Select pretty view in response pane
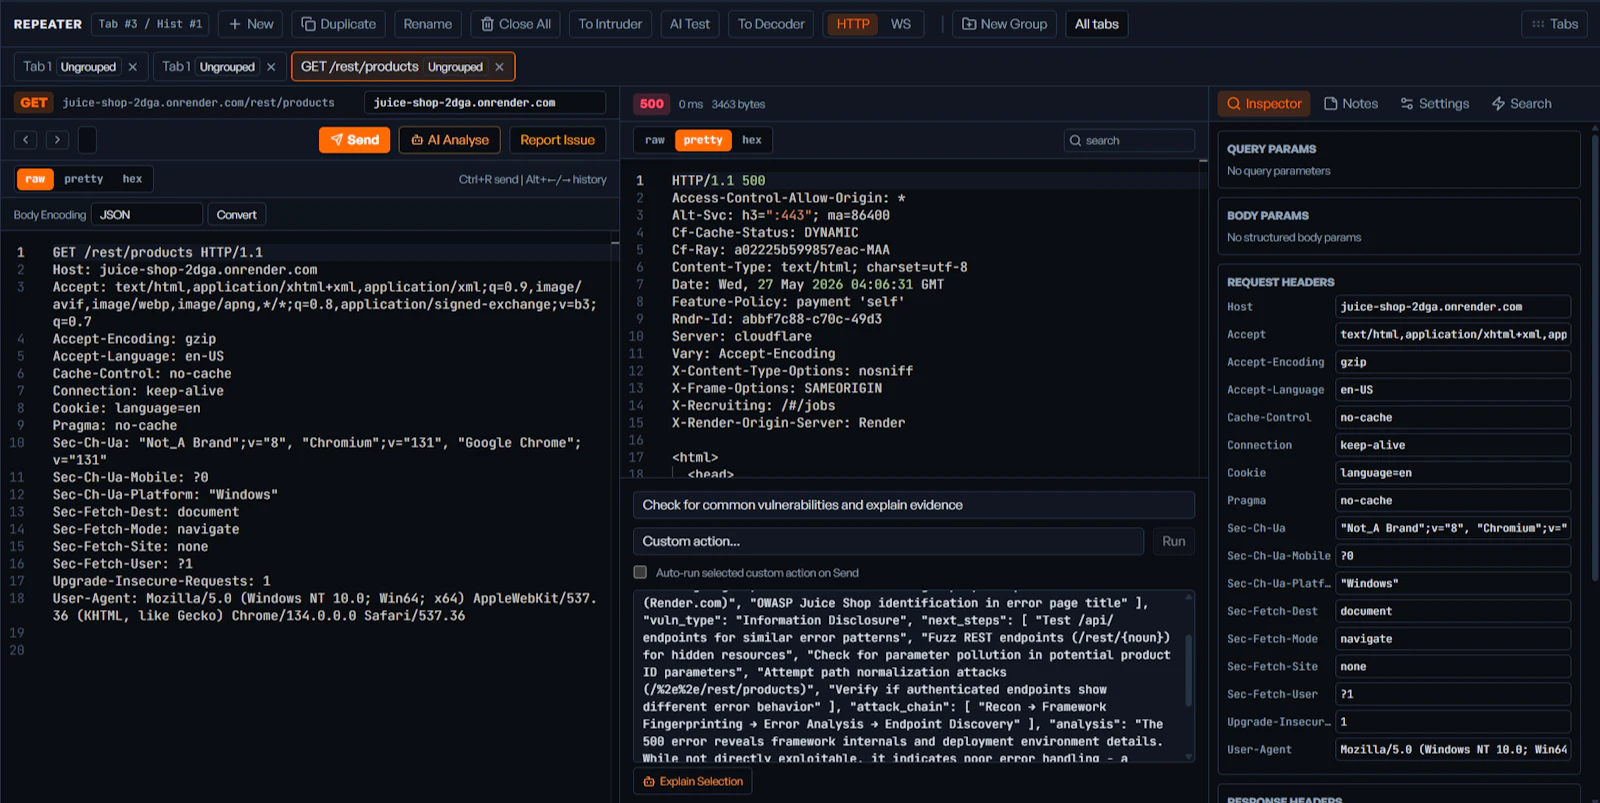The image size is (1600, 803). [x=703, y=140]
